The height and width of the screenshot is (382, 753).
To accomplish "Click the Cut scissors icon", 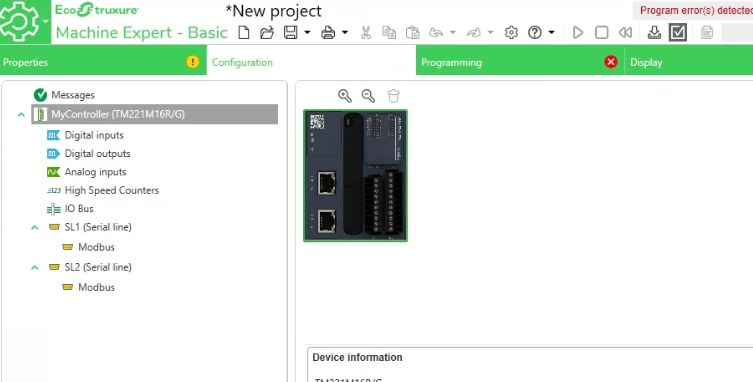I will [x=365, y=33].
